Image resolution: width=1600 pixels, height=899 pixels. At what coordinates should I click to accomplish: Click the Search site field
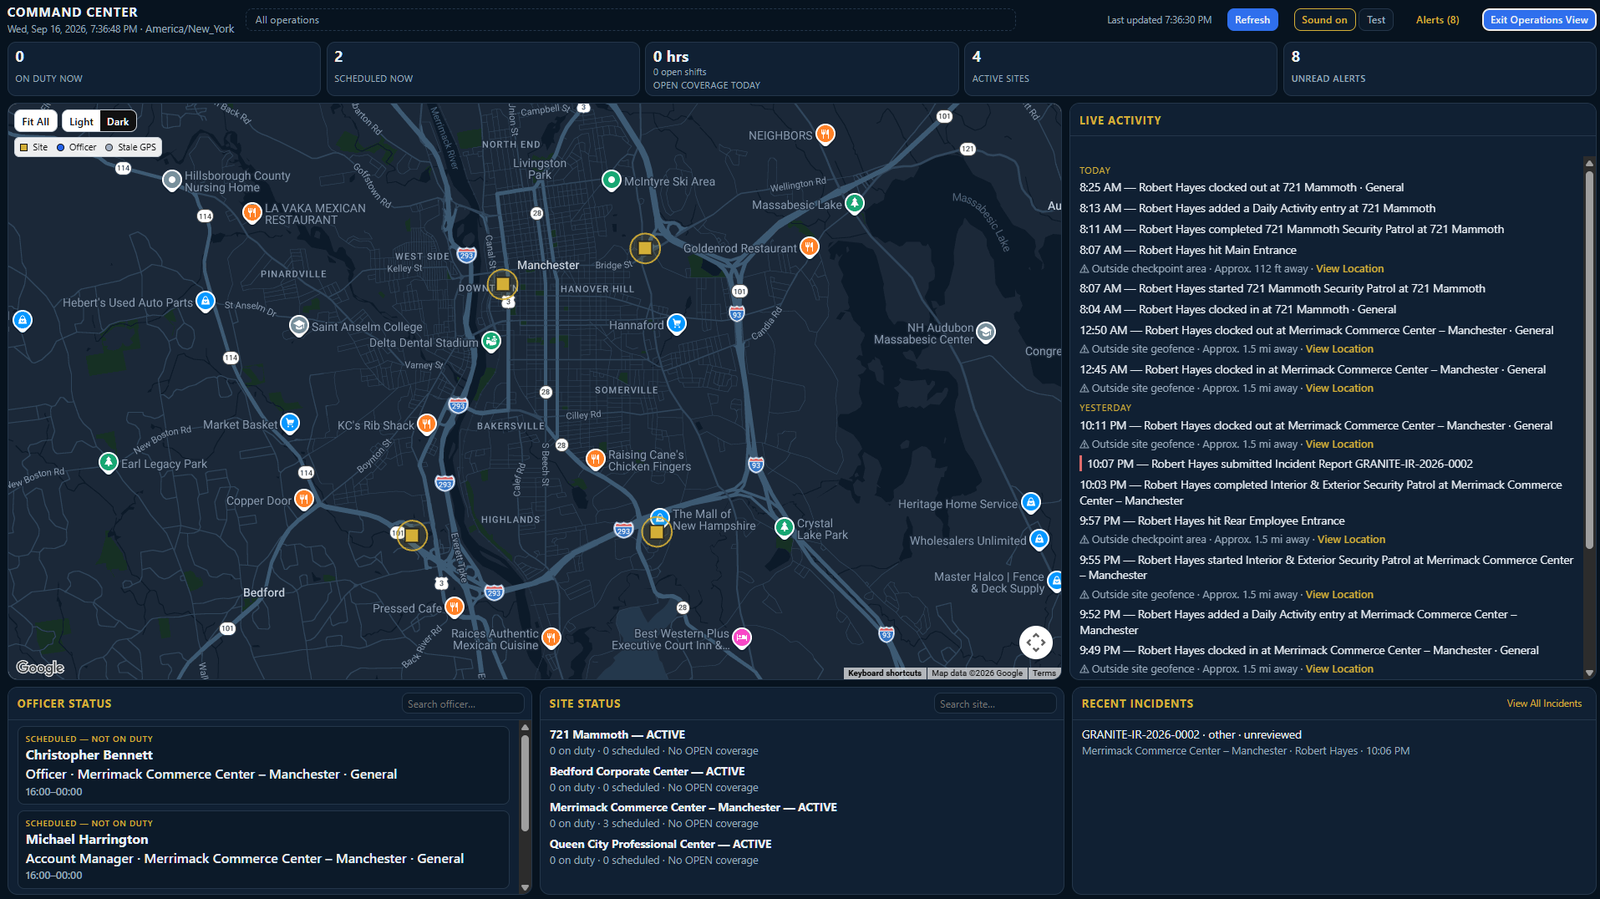[995, 704]
